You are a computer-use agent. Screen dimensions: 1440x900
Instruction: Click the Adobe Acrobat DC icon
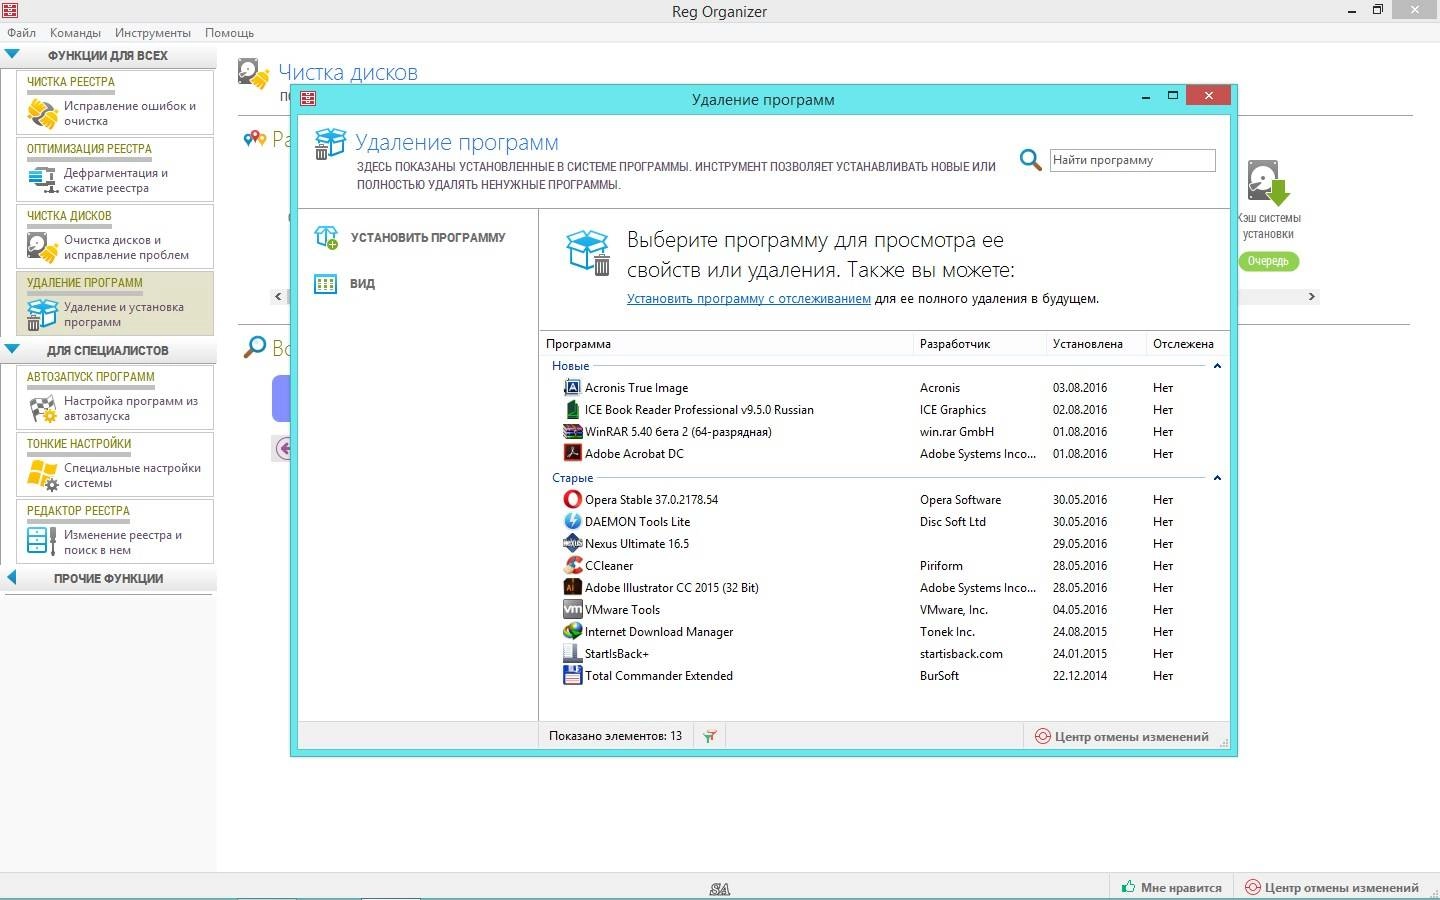572,453
